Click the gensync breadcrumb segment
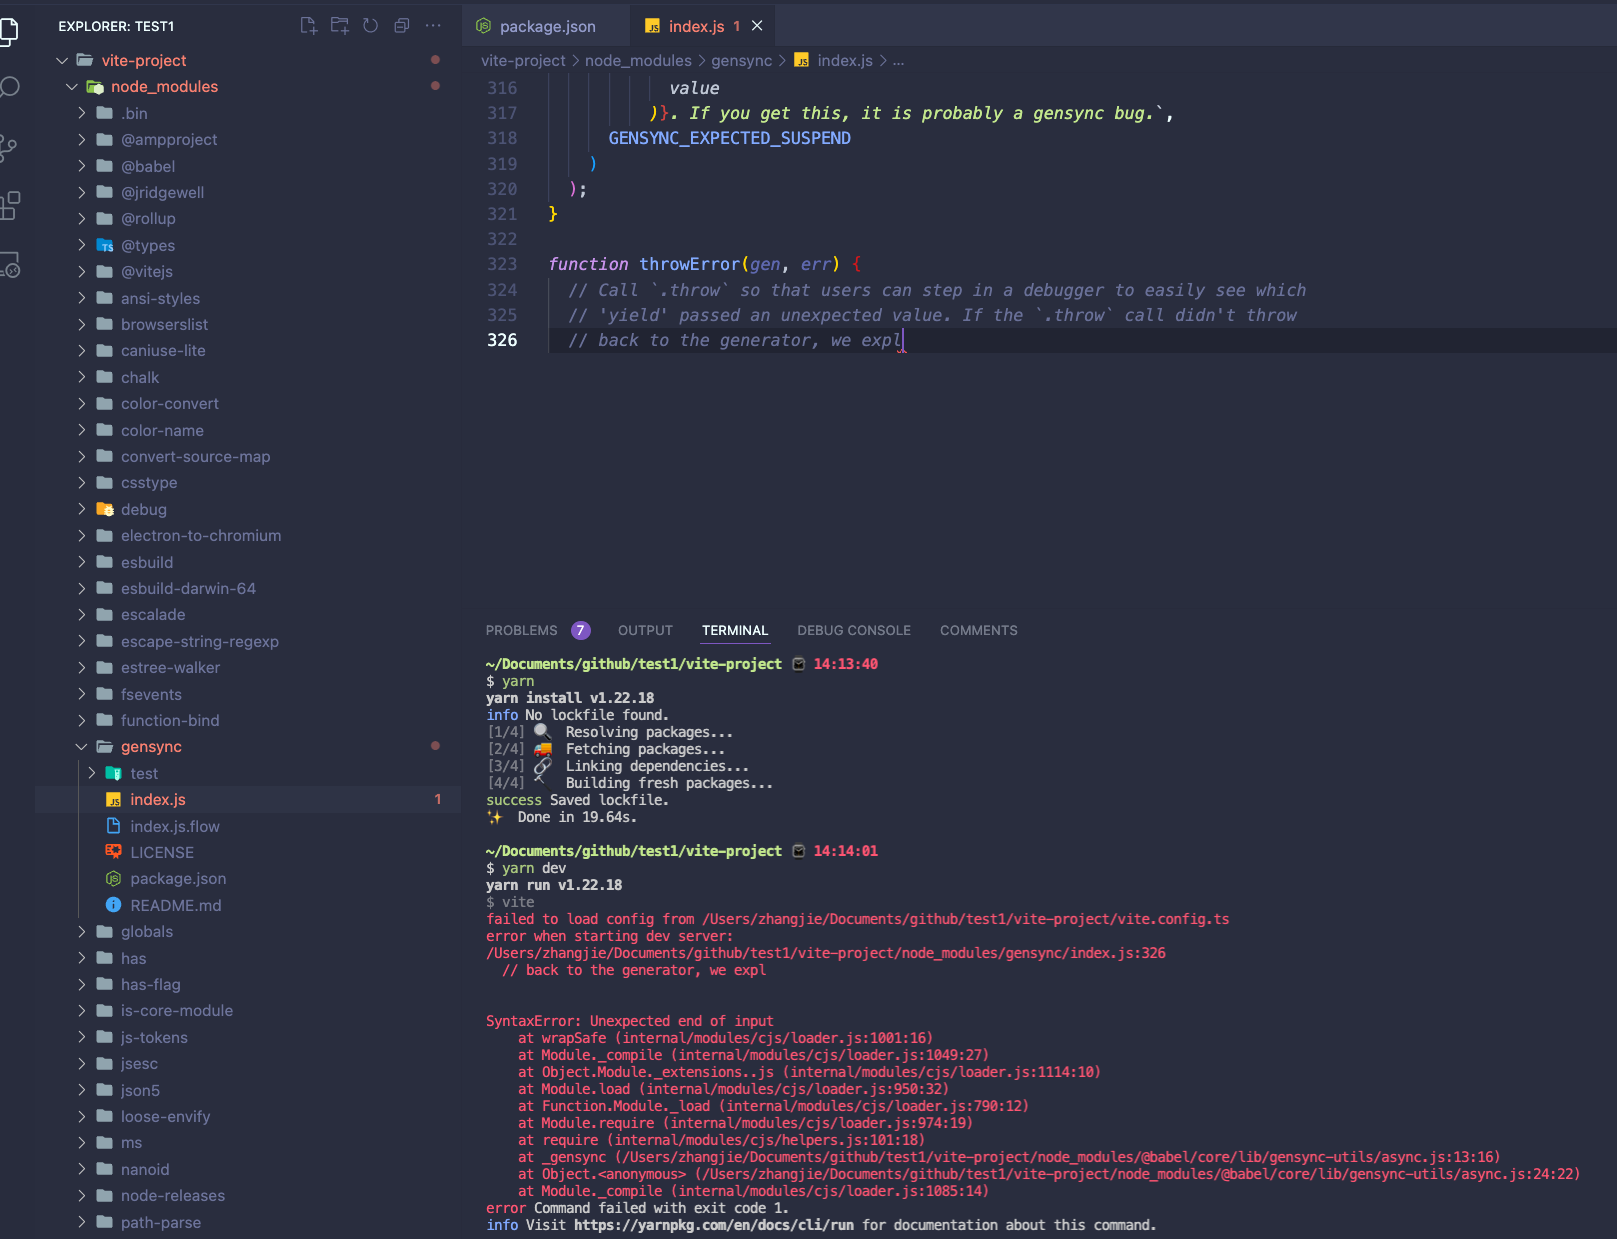1617x1239 pixels. click(742, 61)
